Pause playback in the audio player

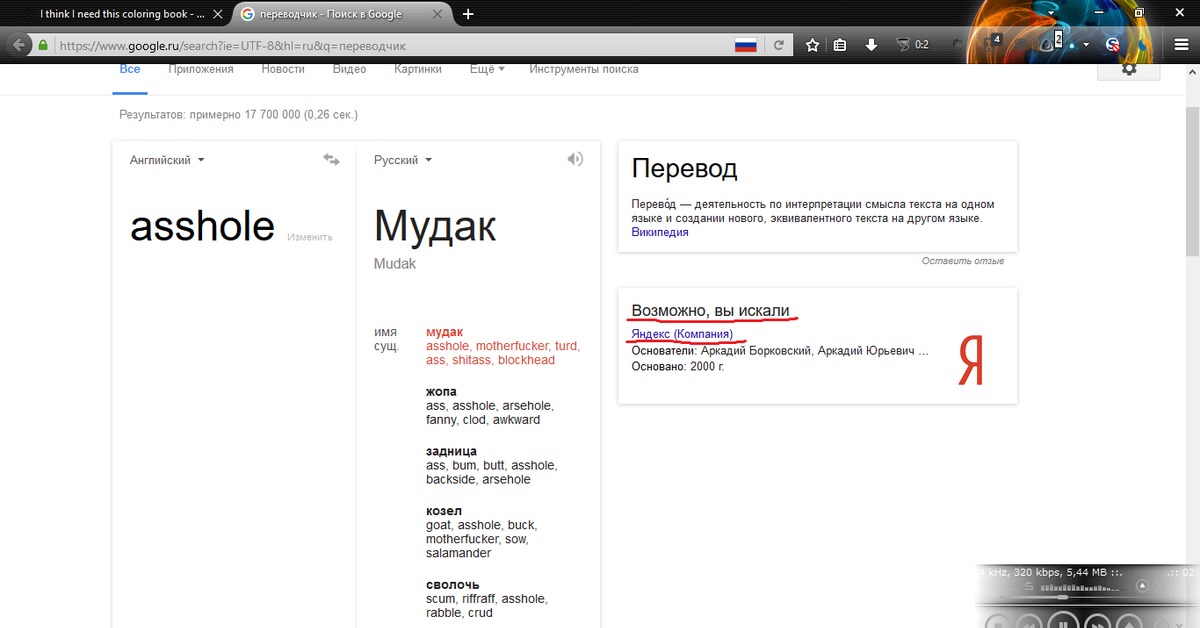pyautogui.click(x=1062, y=620)
